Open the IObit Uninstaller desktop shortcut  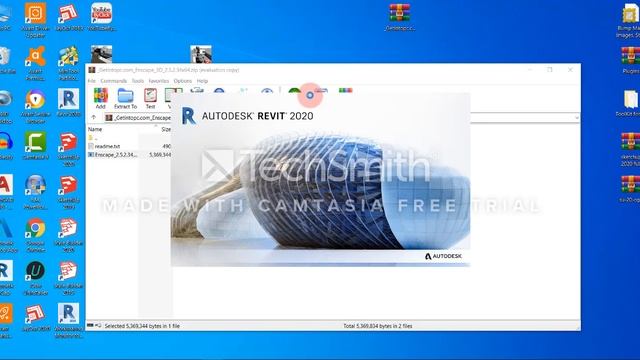35,278
